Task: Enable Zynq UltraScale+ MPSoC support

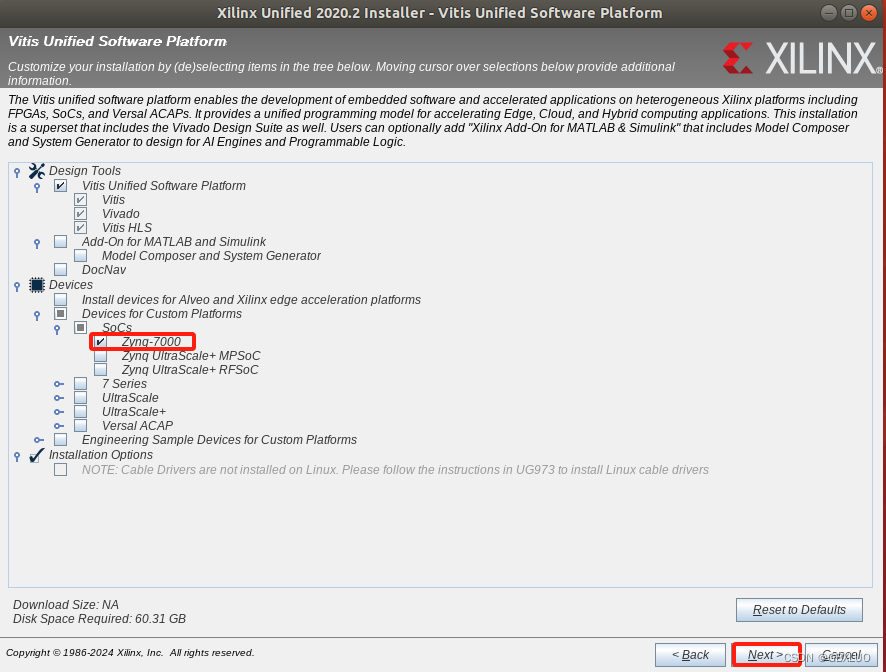Action: tap(100, 355)
